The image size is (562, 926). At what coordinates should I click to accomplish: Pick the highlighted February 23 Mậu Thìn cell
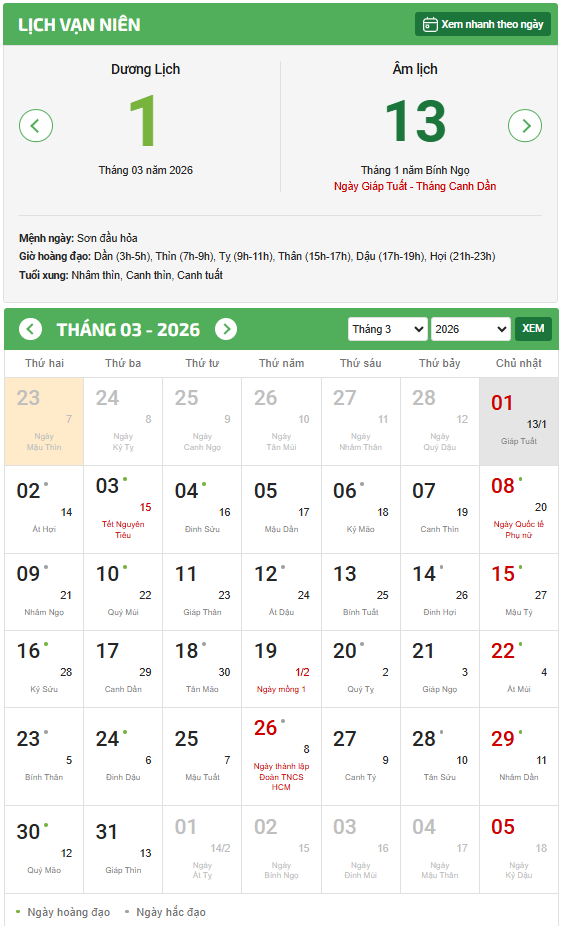[44, 422]
